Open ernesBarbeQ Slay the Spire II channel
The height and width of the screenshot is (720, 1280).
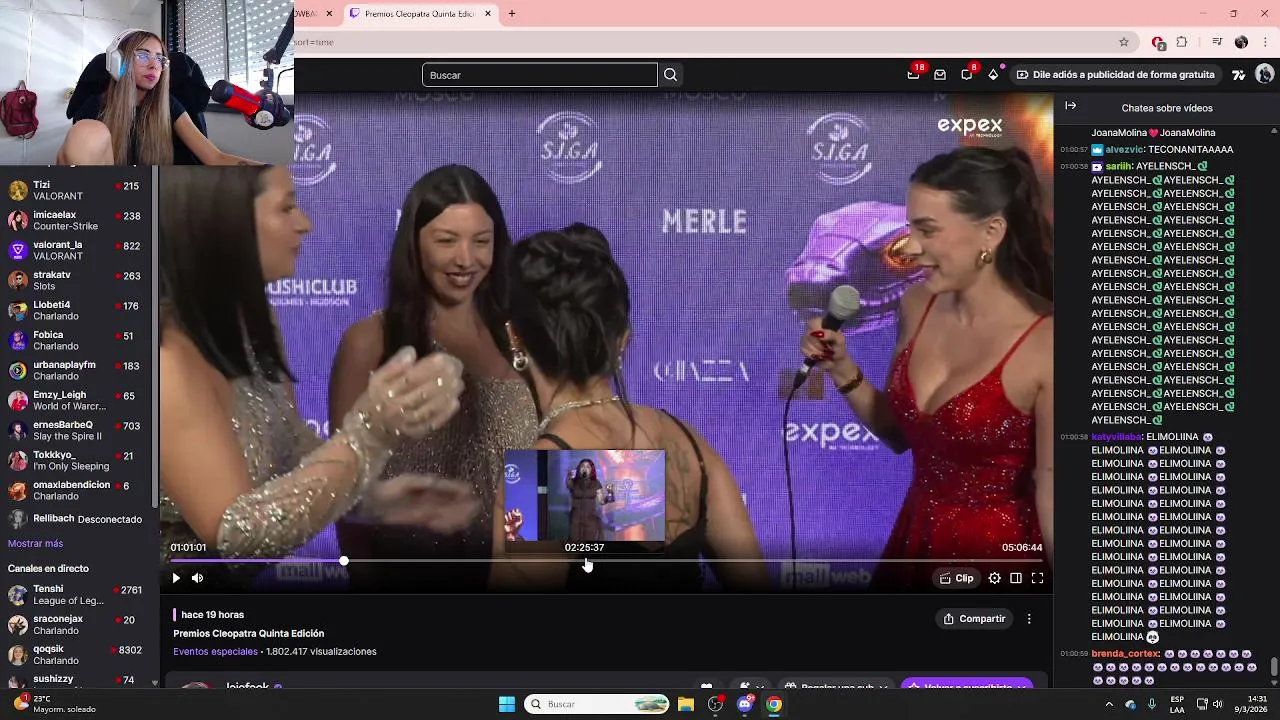[76, 431]
